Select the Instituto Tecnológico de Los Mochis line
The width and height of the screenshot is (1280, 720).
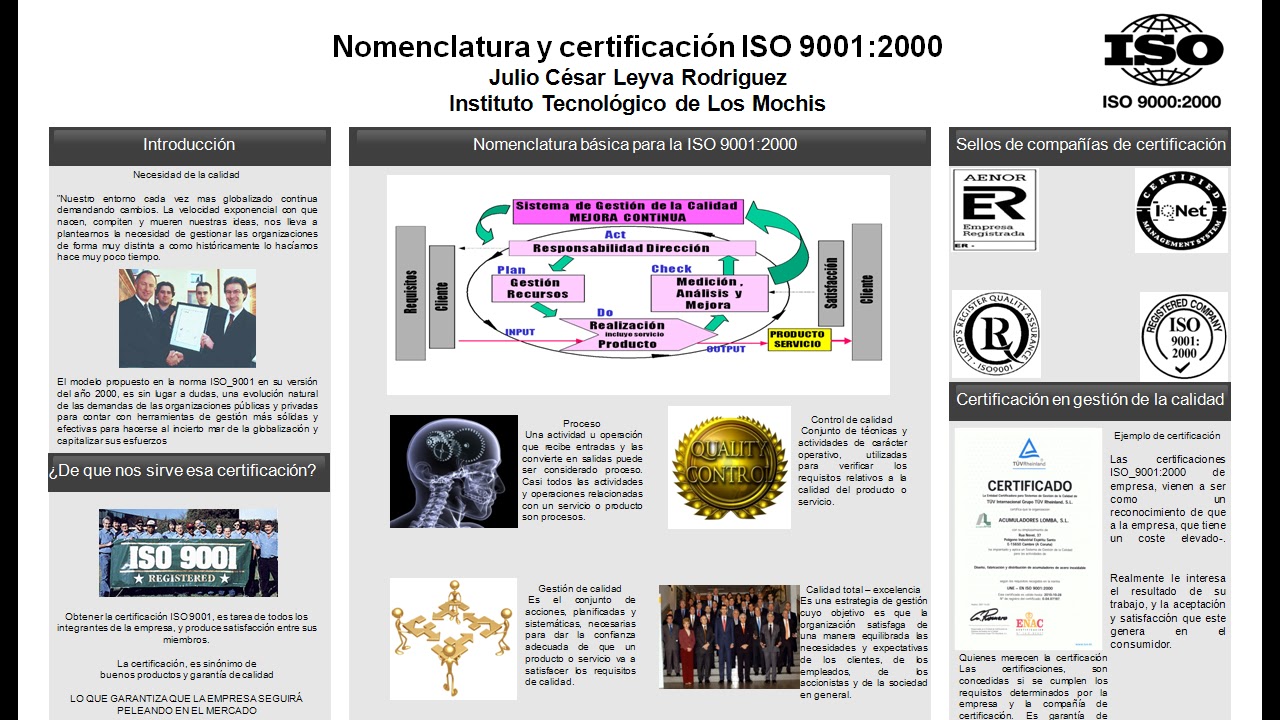(x=637, y=103)
